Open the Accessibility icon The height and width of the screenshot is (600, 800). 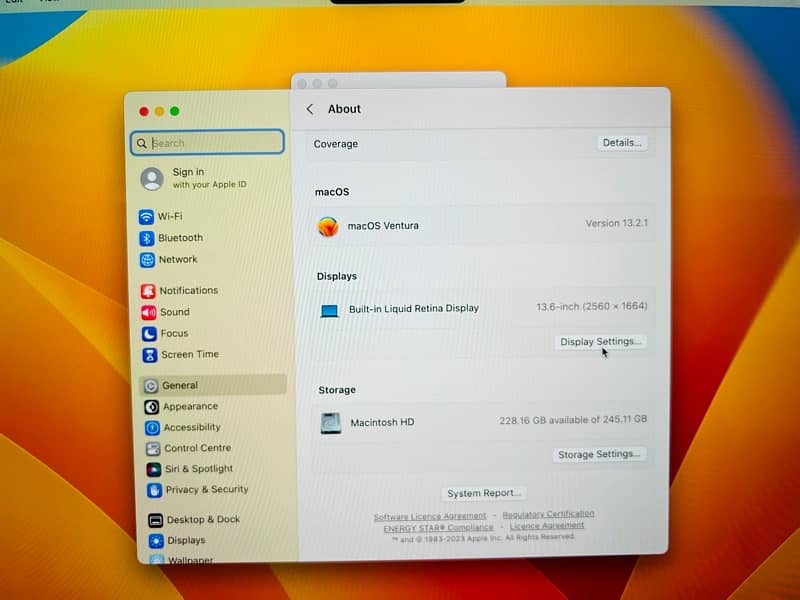(x=152, y=428)
